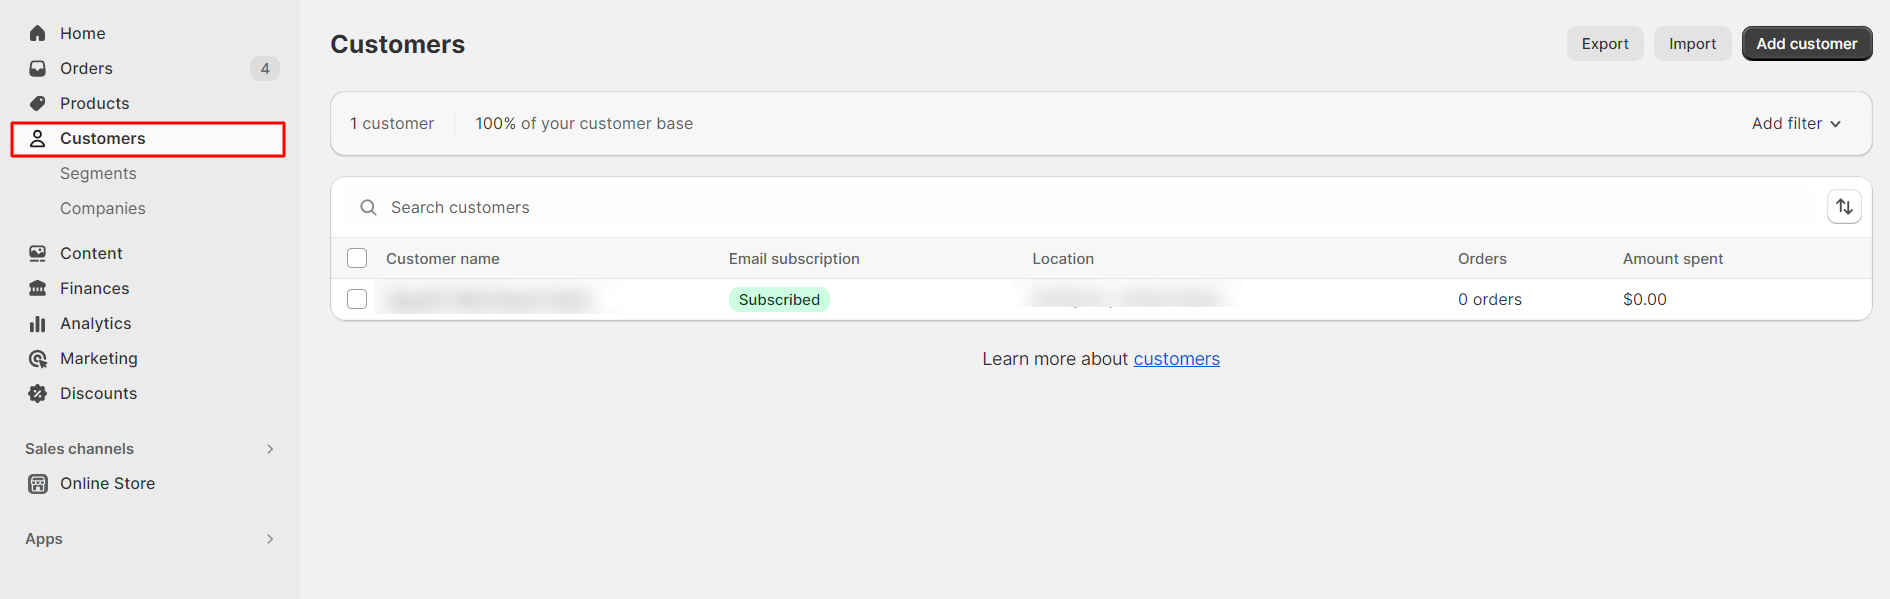
Task: Expand the Apps section chevron
Action: (x=270, y=539)
